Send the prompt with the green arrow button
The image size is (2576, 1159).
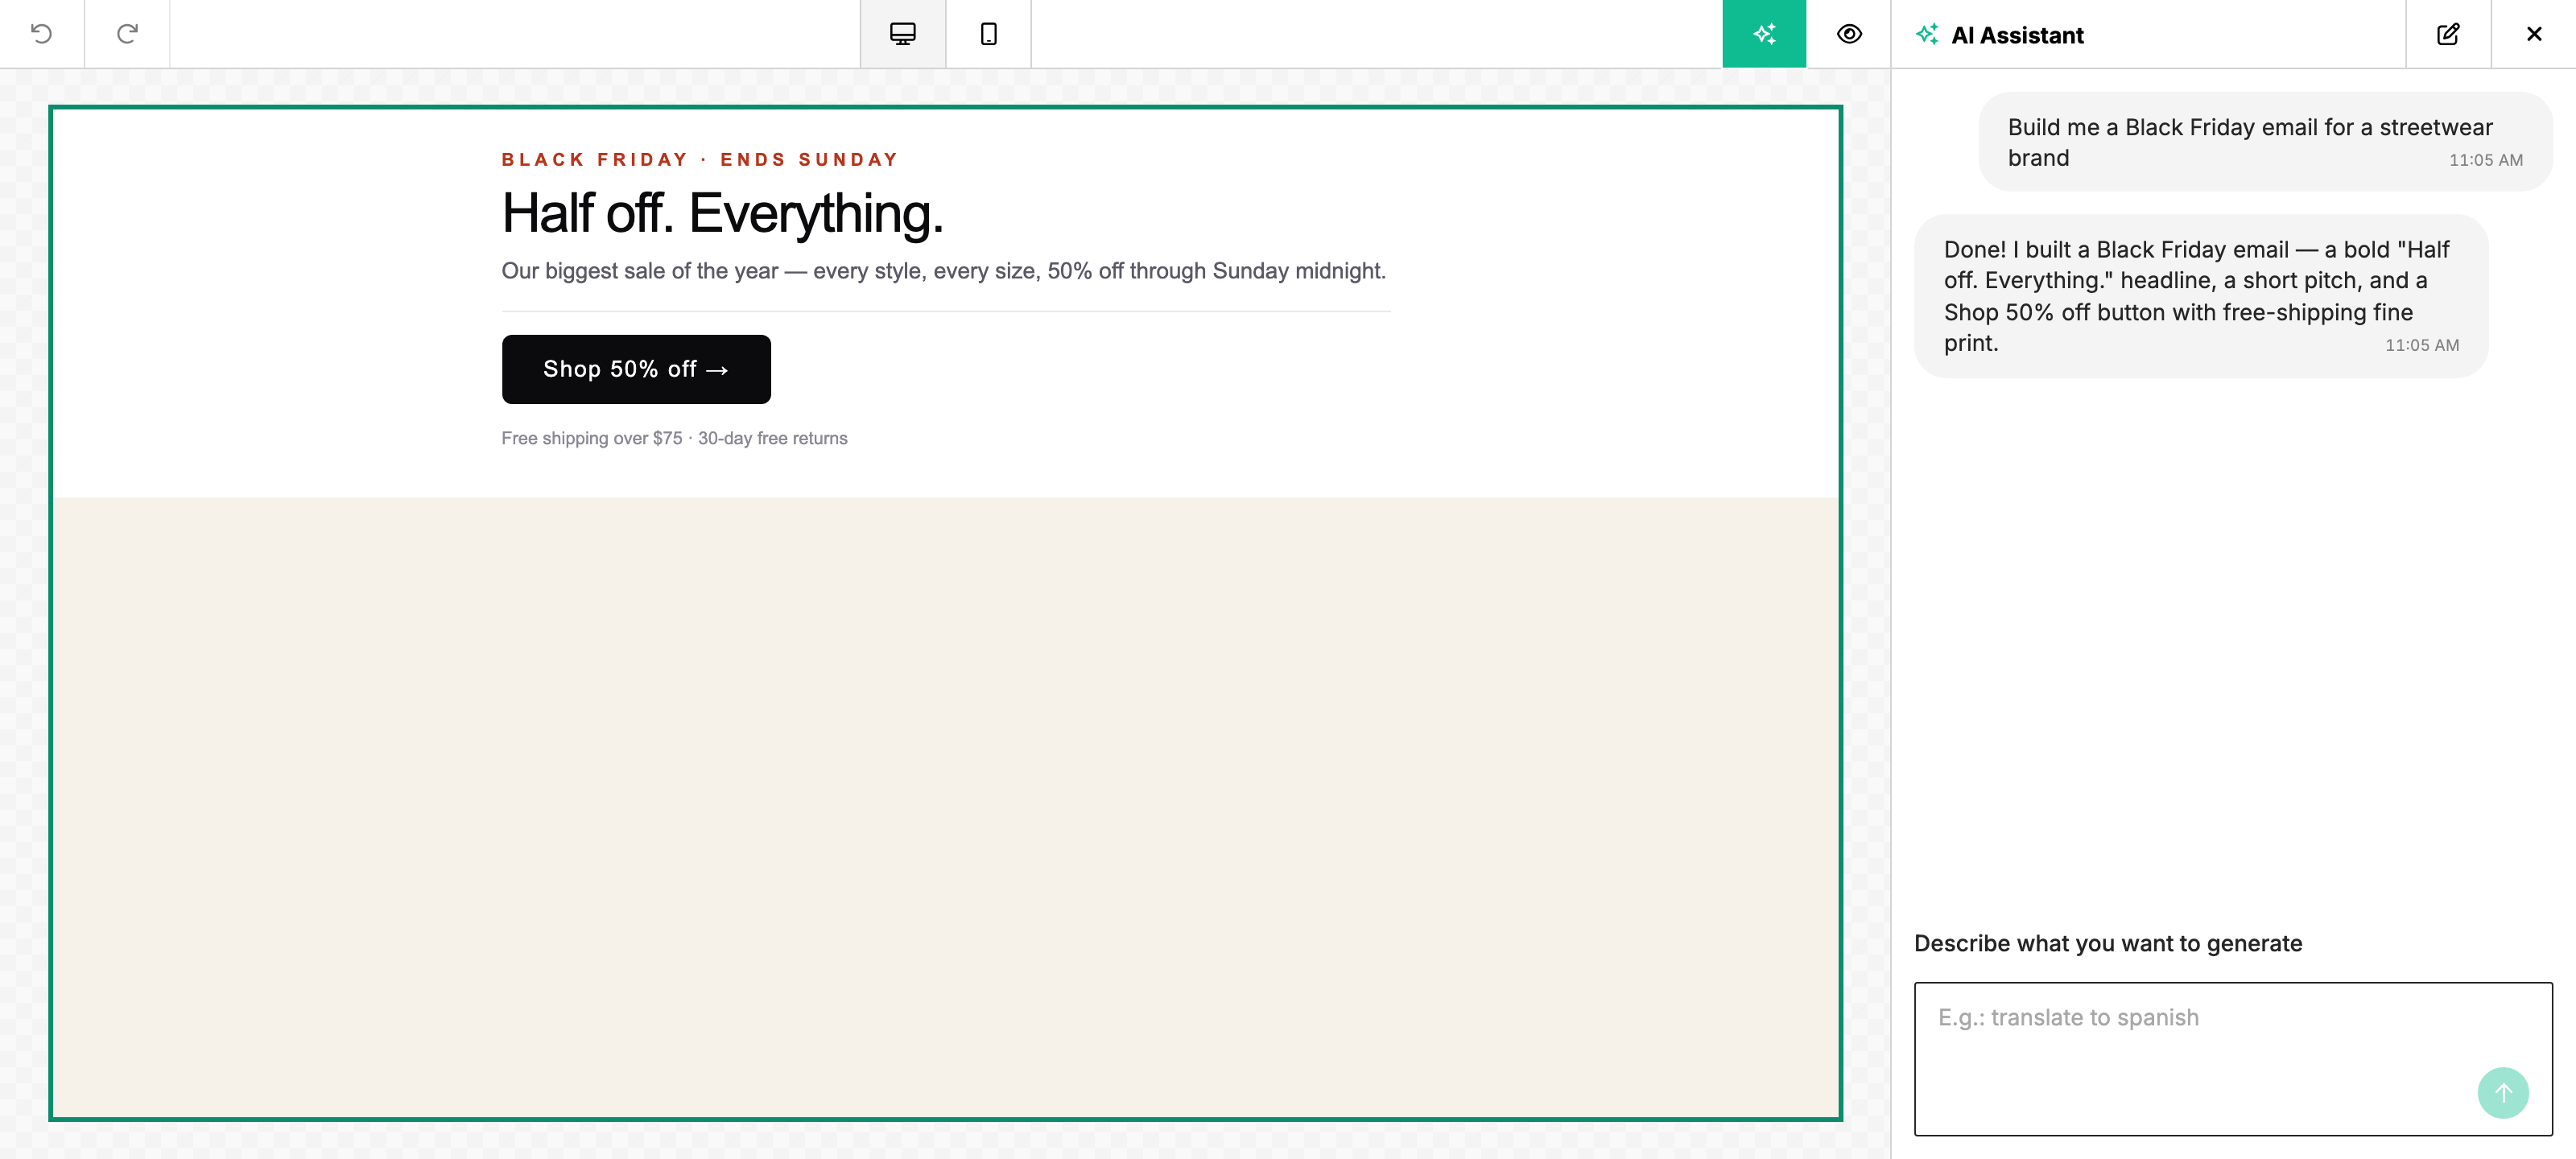pyautogui.click(x=2503, y=1093)
